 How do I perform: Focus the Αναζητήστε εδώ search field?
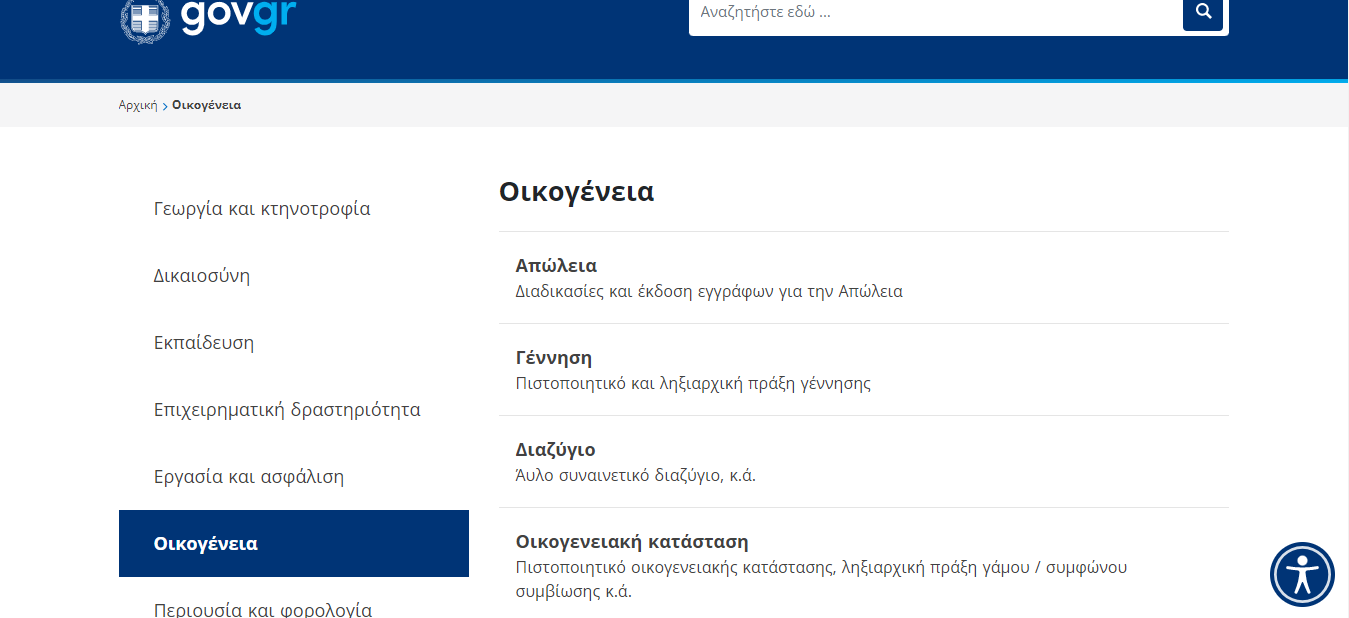(x=936, y=14)
